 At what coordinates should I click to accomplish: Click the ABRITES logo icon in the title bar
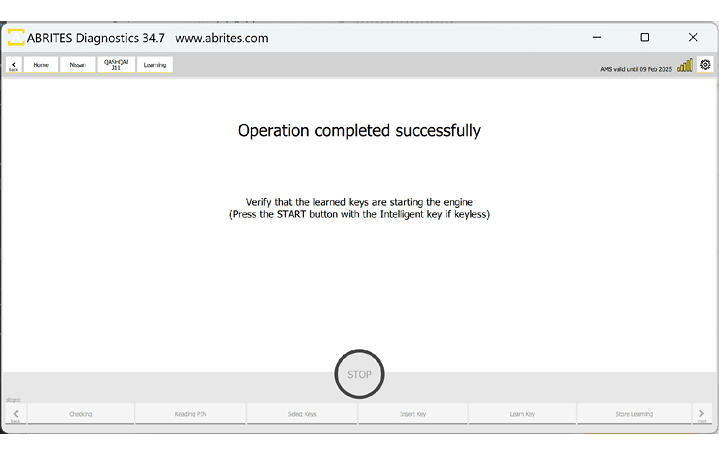[17, 38]
